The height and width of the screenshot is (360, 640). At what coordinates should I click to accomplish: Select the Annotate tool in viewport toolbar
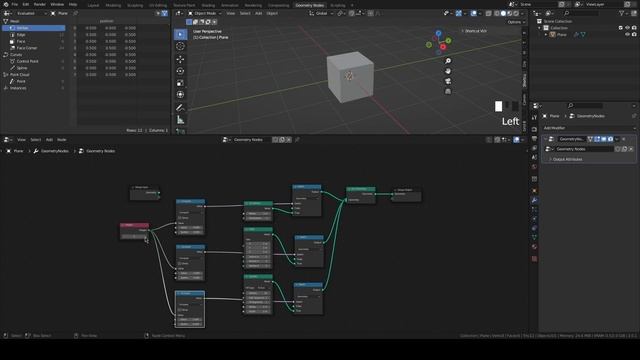point(180,108)
